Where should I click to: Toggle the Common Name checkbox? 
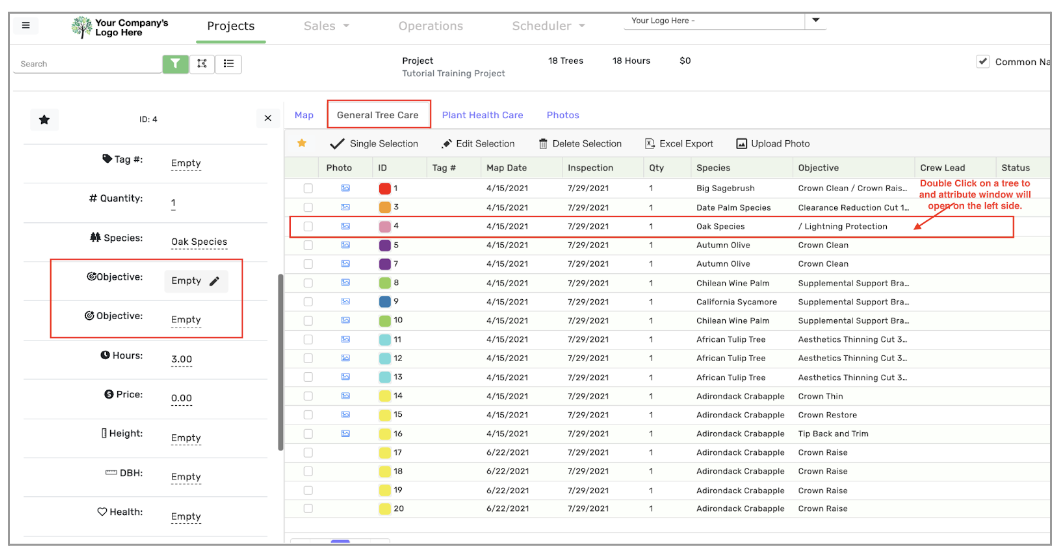[983, 61]
